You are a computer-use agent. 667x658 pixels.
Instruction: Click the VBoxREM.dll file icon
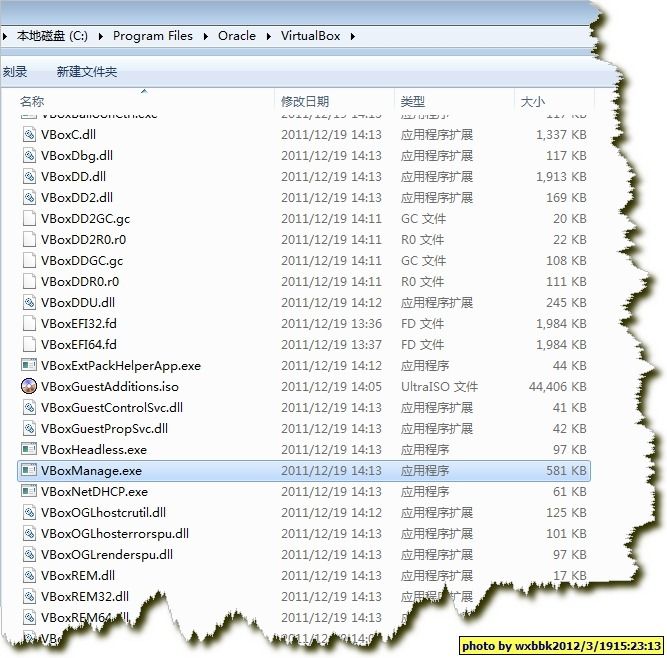coord(29,575)
